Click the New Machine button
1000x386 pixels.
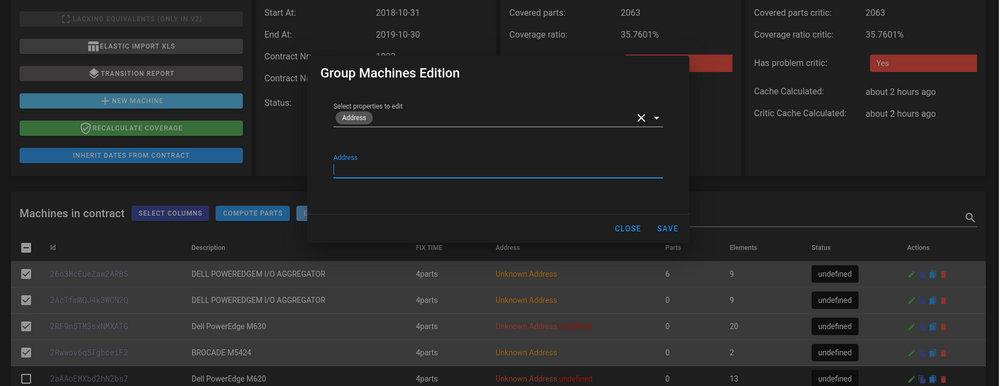tap(131, 101)
